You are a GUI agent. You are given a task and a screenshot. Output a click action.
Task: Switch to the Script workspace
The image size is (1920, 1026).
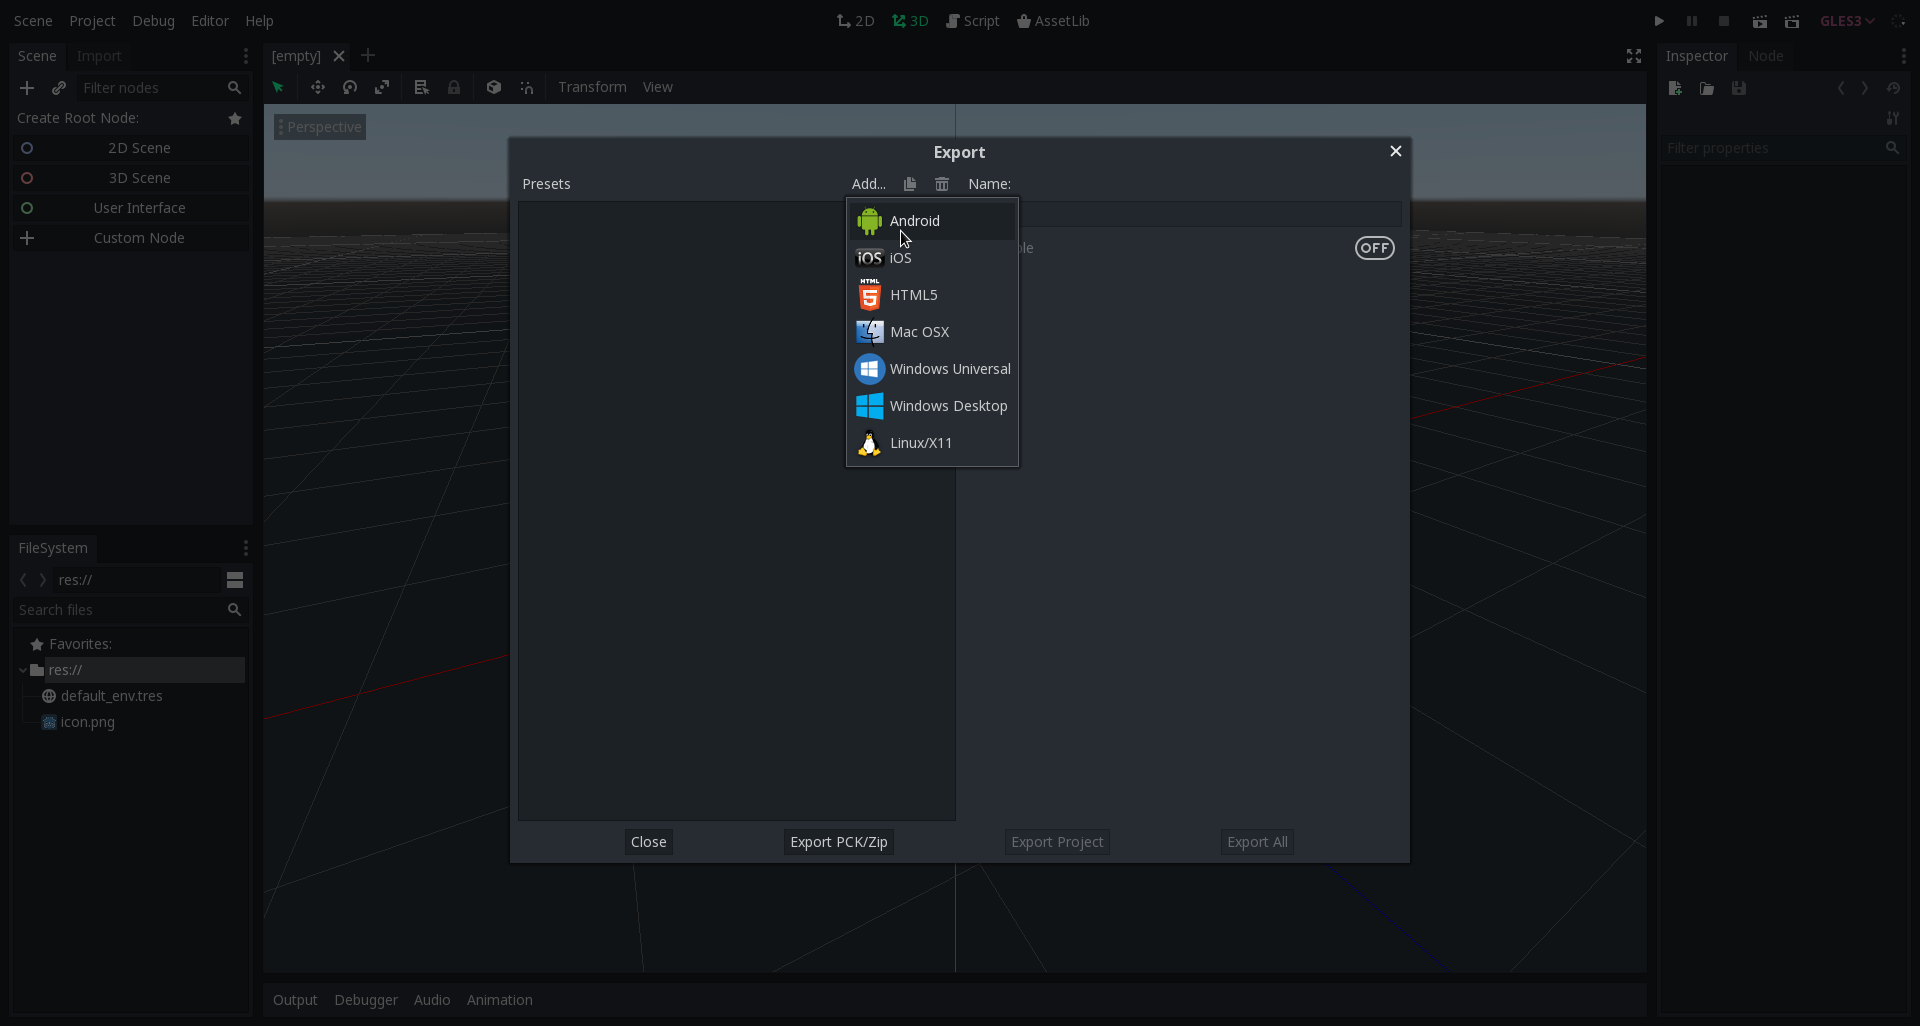[x=972, y=21]
